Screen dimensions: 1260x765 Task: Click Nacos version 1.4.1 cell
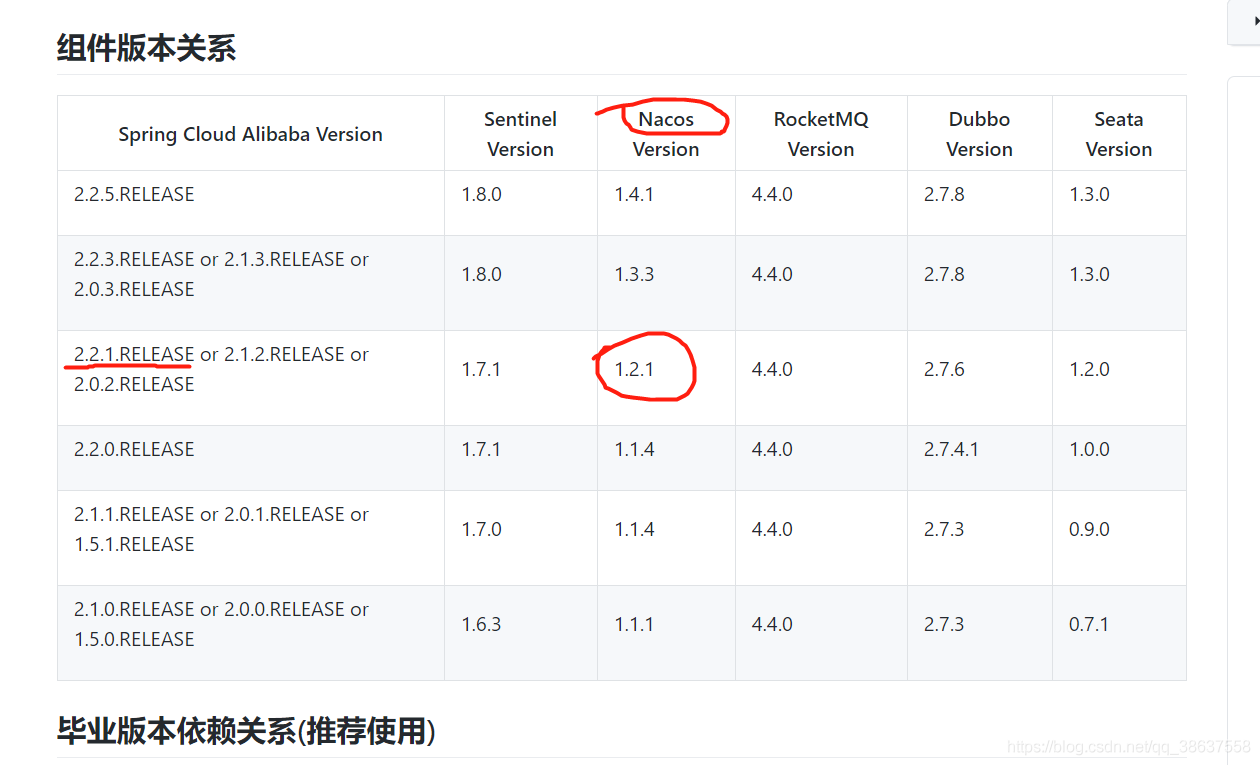(x=667, y=203)
